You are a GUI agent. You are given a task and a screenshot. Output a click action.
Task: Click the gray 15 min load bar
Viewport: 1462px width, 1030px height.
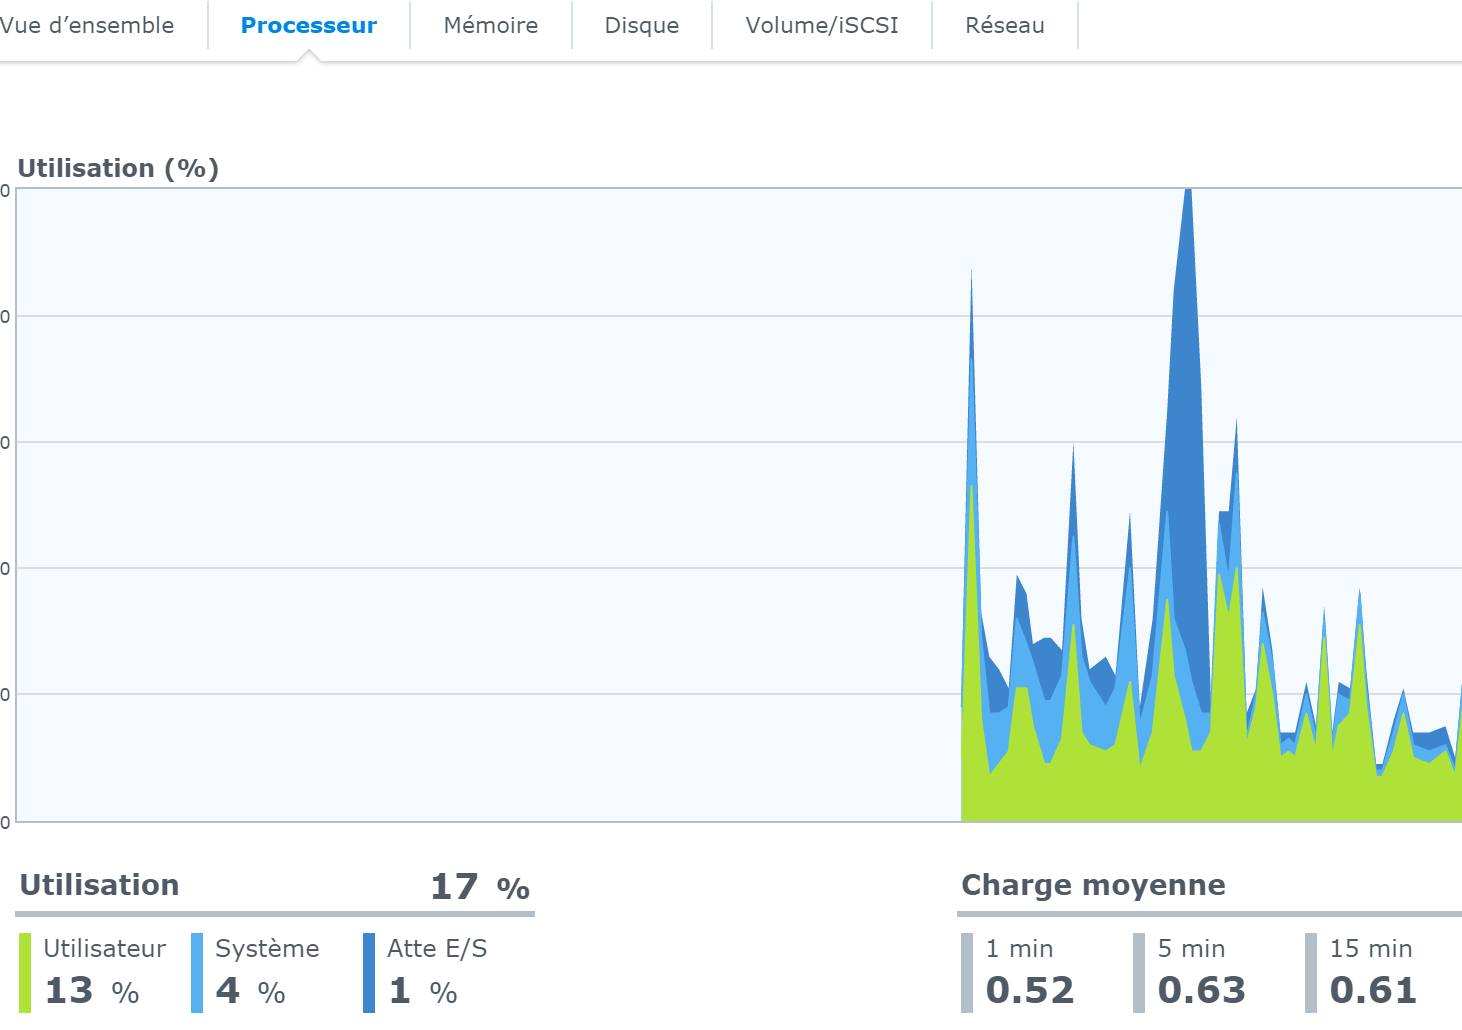point(1311,973)
